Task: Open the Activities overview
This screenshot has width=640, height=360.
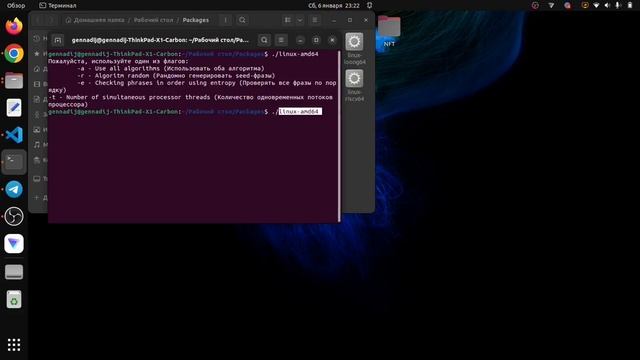Action: [x=16, y=5]
